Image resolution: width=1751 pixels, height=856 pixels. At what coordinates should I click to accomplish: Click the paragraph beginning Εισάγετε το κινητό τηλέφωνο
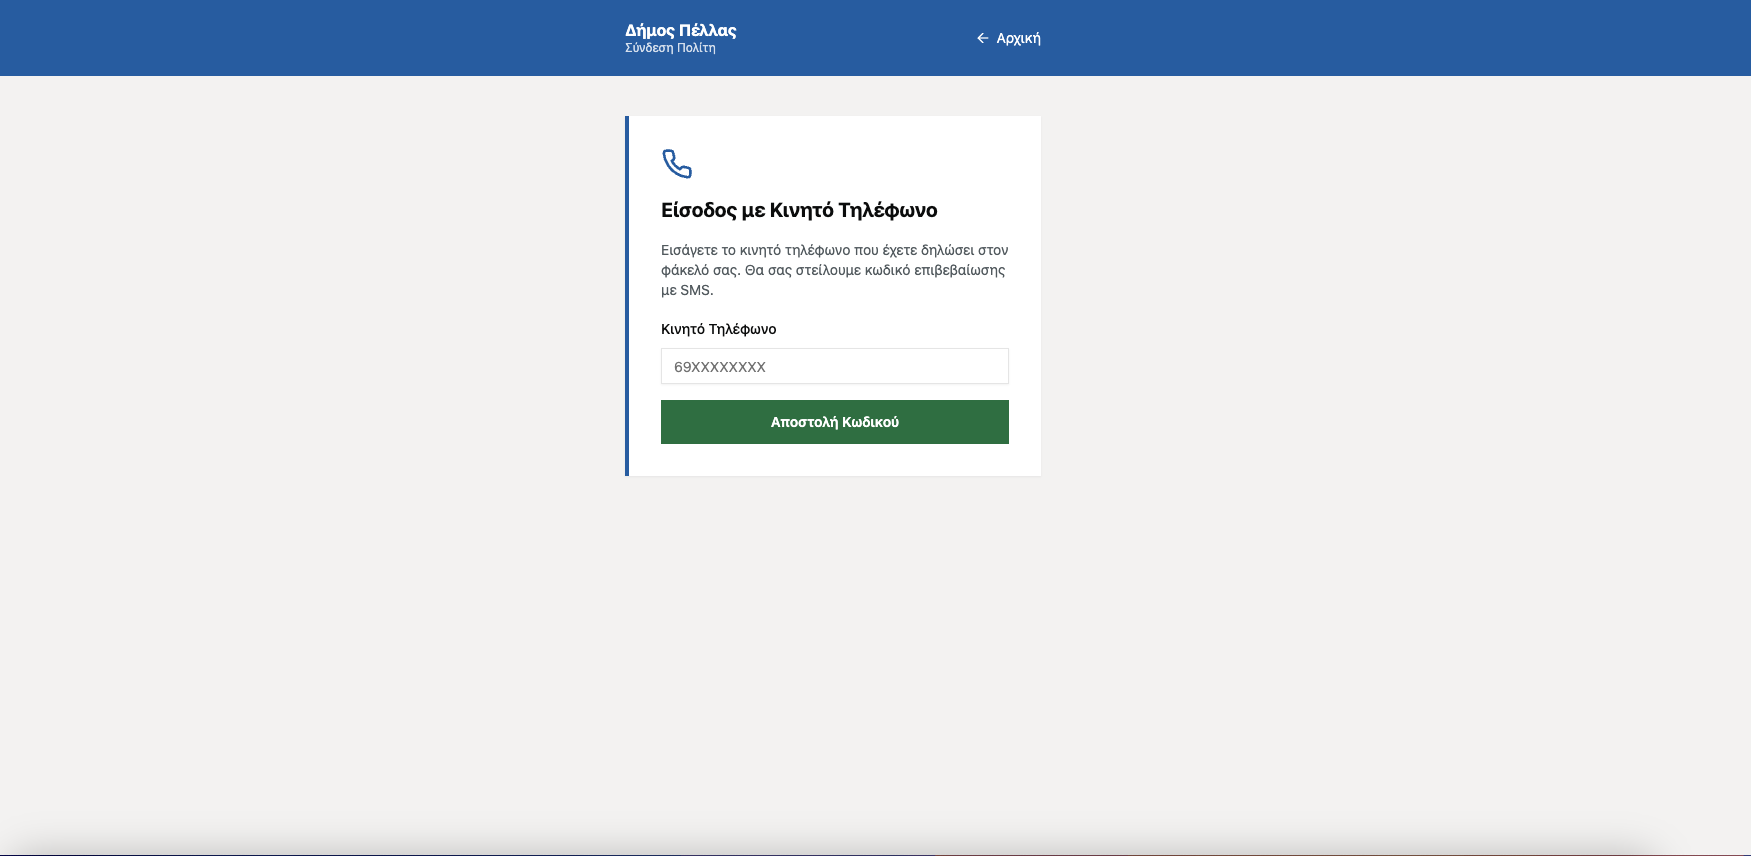835,270
